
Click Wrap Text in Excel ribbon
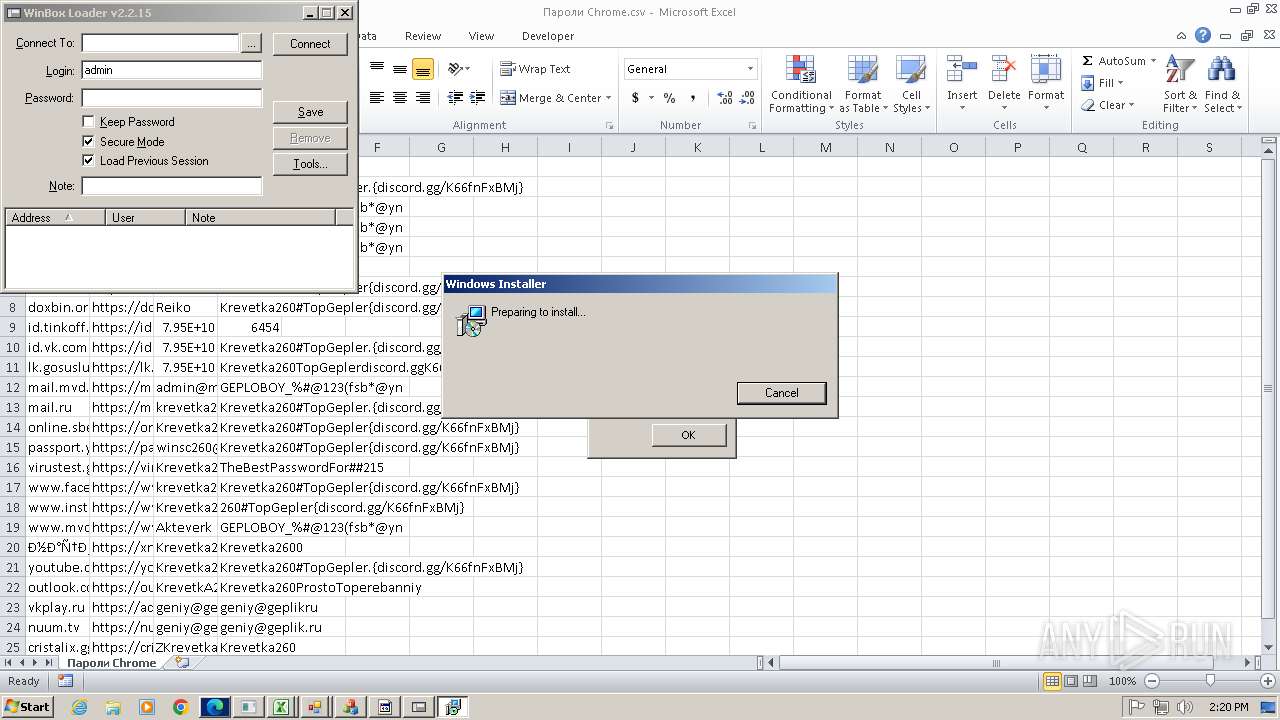pos(536,69)
